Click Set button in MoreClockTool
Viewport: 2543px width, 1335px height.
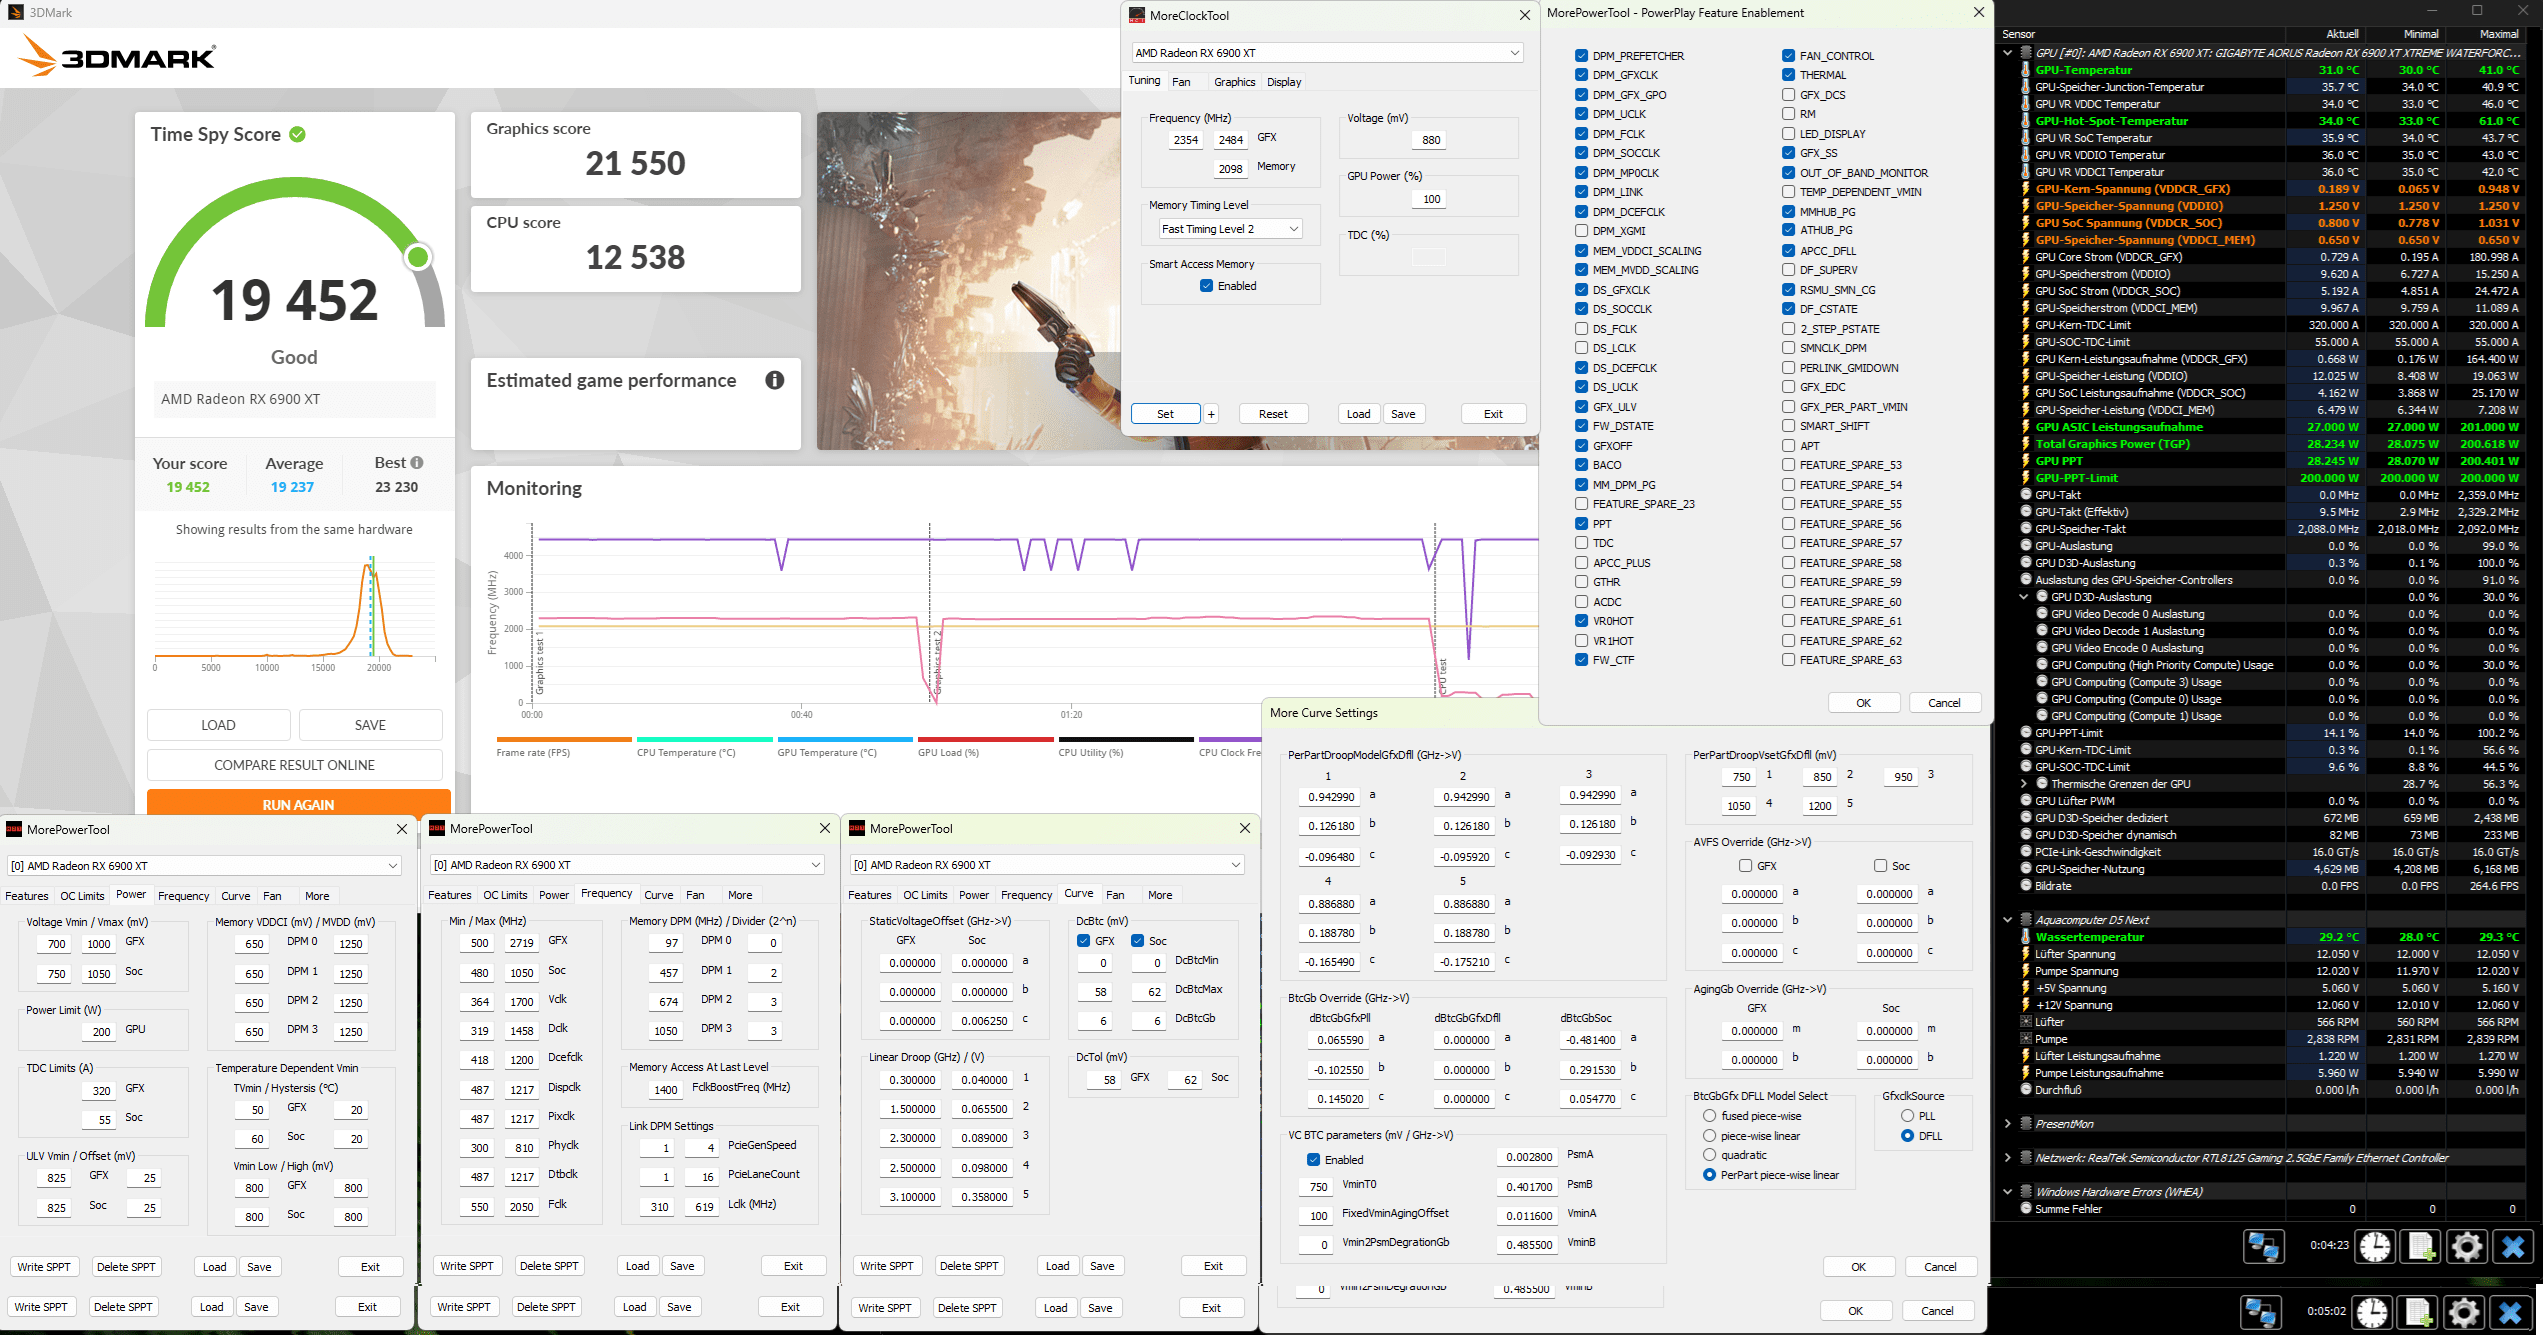1165,414
